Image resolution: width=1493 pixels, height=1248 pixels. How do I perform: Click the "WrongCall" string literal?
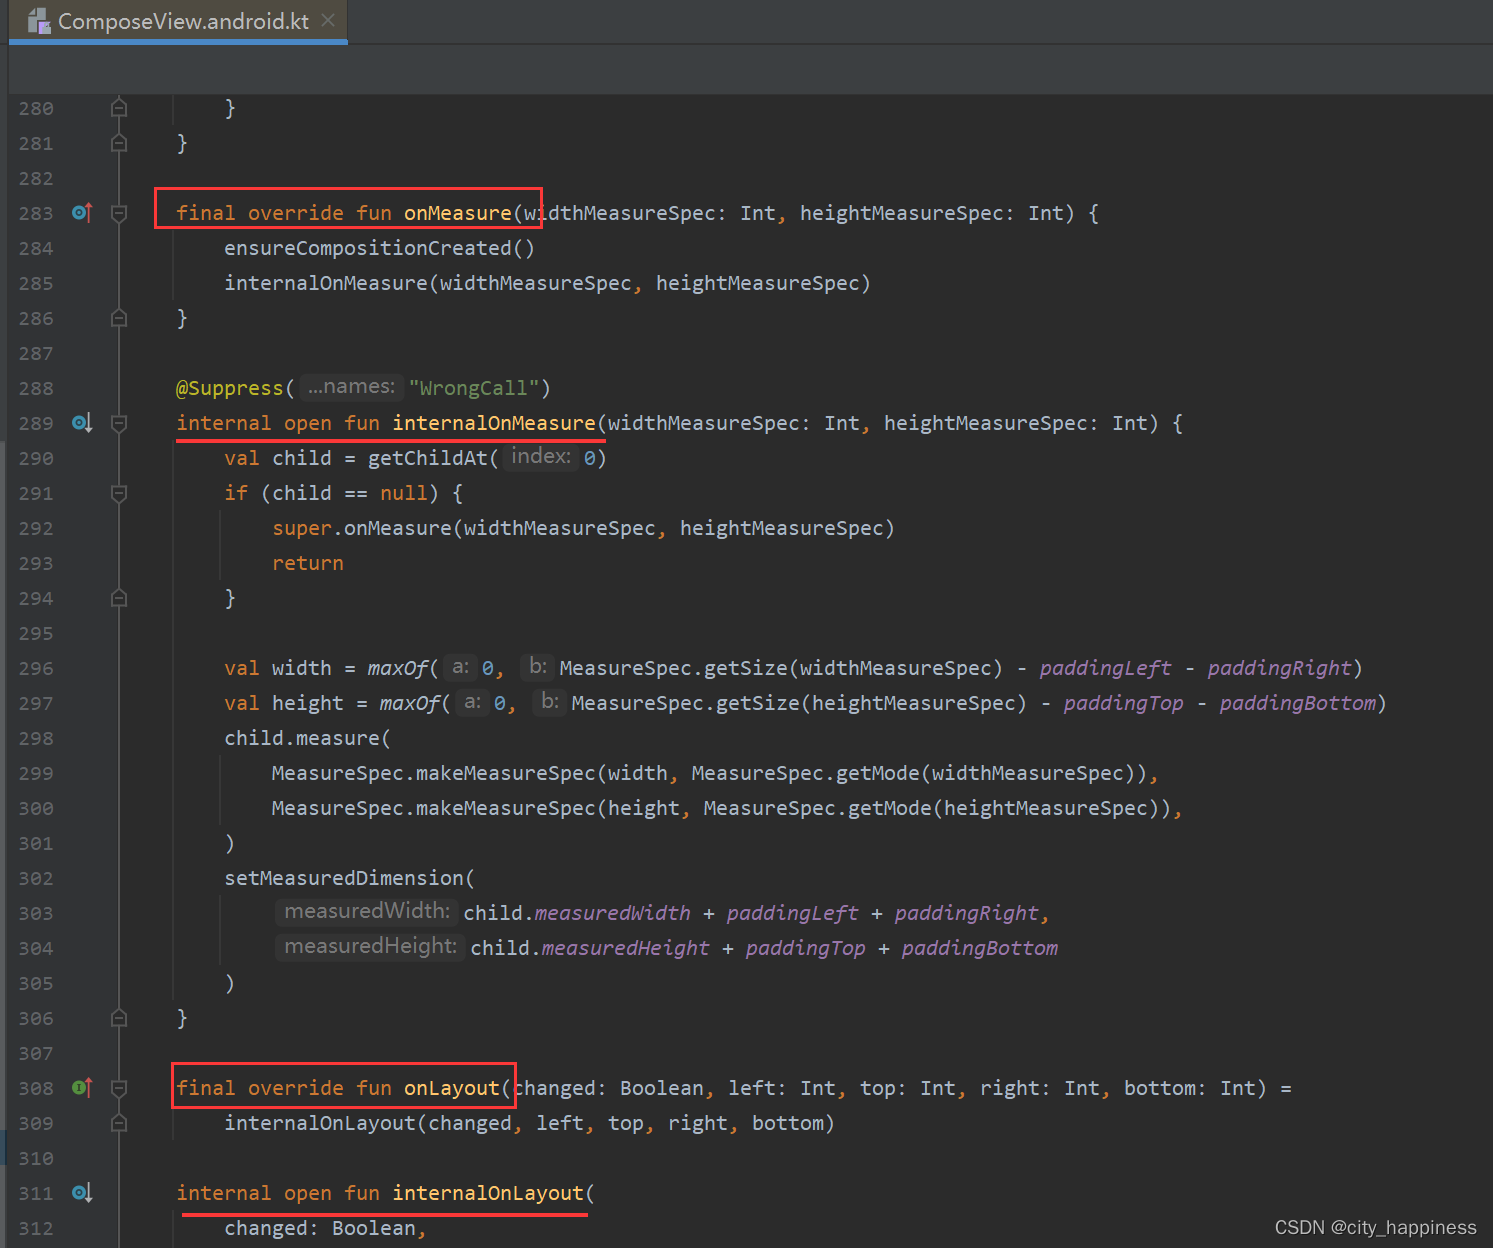coord(474,388)
